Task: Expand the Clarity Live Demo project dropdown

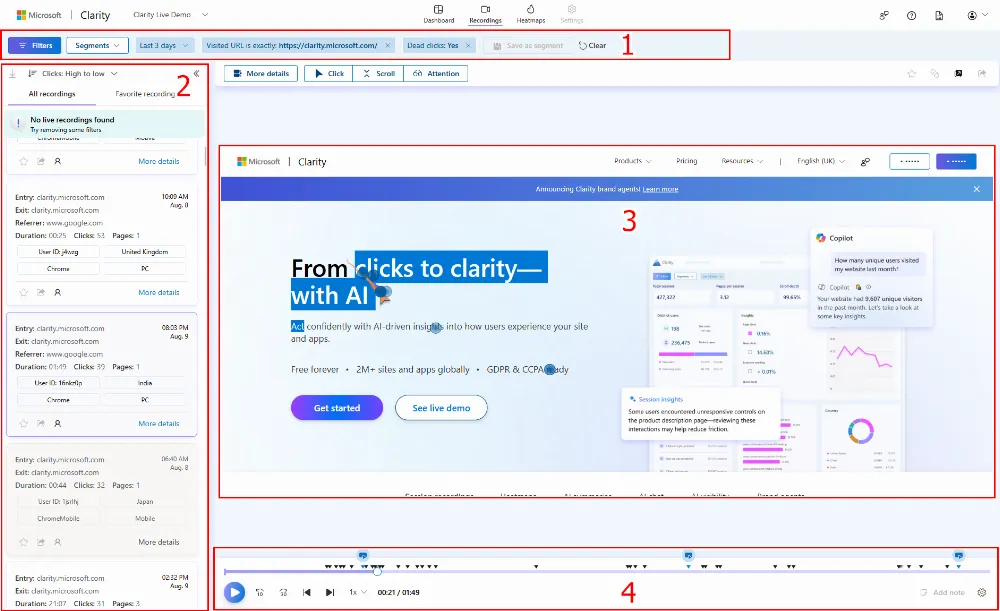Action: tap(170, 15)
